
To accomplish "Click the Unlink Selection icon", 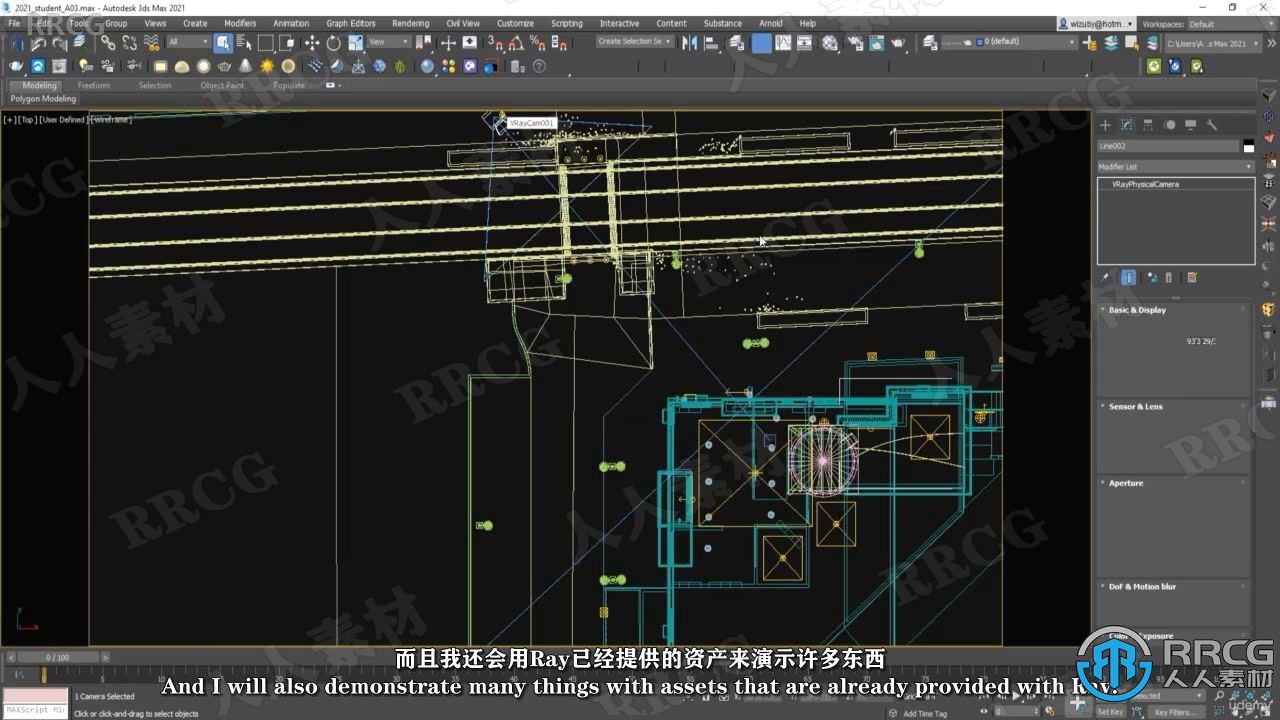I will [130, 43].
